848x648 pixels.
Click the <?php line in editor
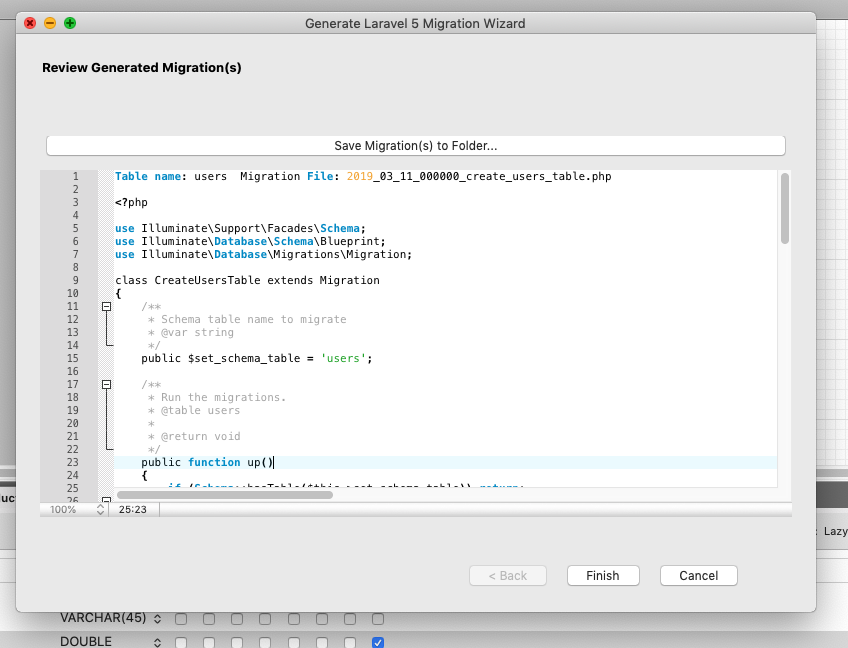(131, 202)
